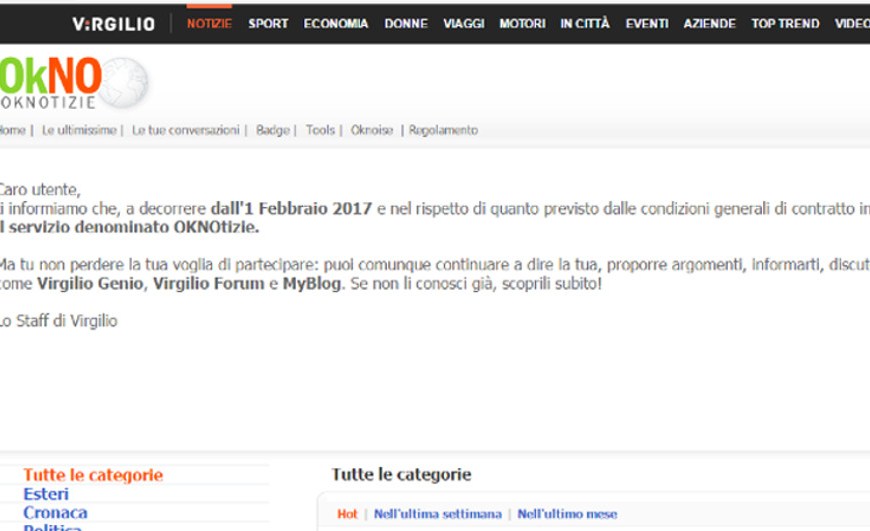The image size is (870, 531).
Task: Filter by Nell'ultima settimana
Action: 437,514
